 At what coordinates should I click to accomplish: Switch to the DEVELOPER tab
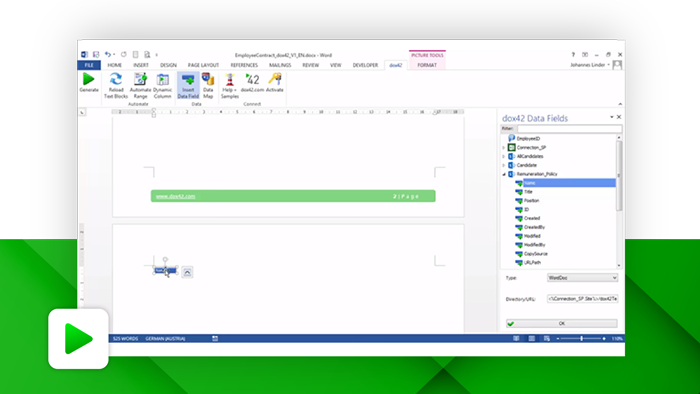(365, 65)
